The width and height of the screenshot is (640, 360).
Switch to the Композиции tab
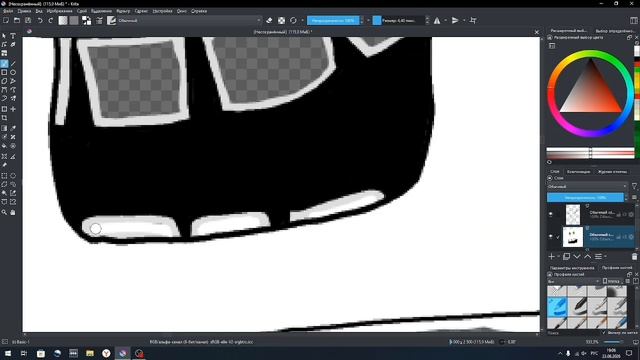click(x=578, y=171)
